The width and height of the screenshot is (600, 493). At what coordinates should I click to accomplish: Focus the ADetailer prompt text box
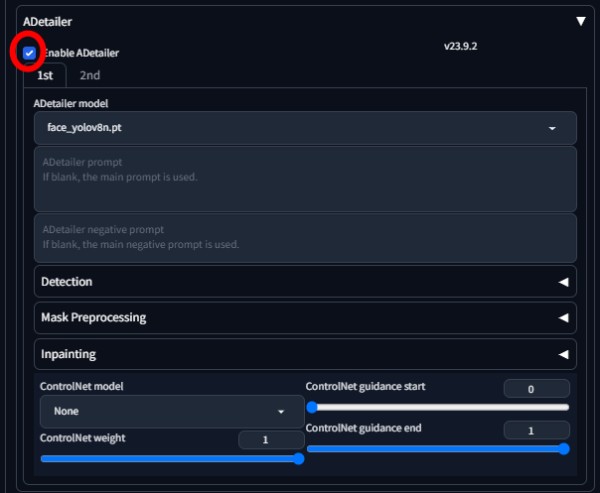[x=305, y=179]
